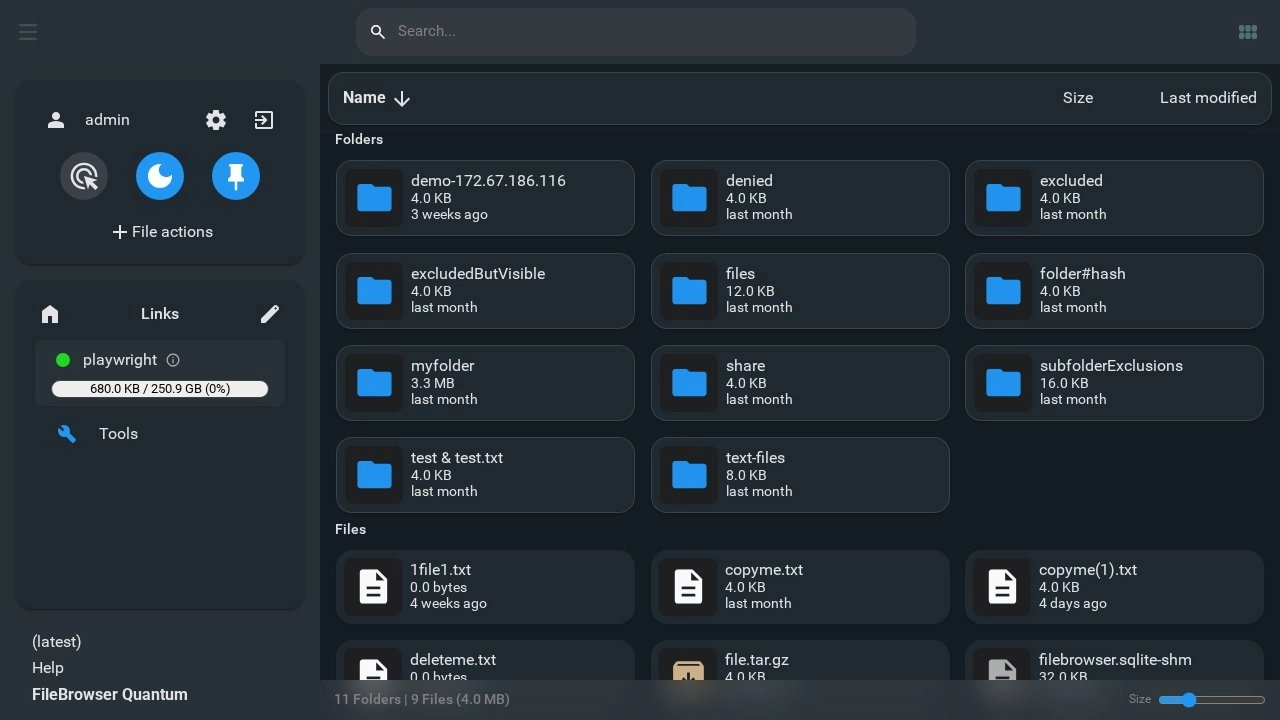Select the denied folder icon
The image size is (1280, 720).
point(689,198)
